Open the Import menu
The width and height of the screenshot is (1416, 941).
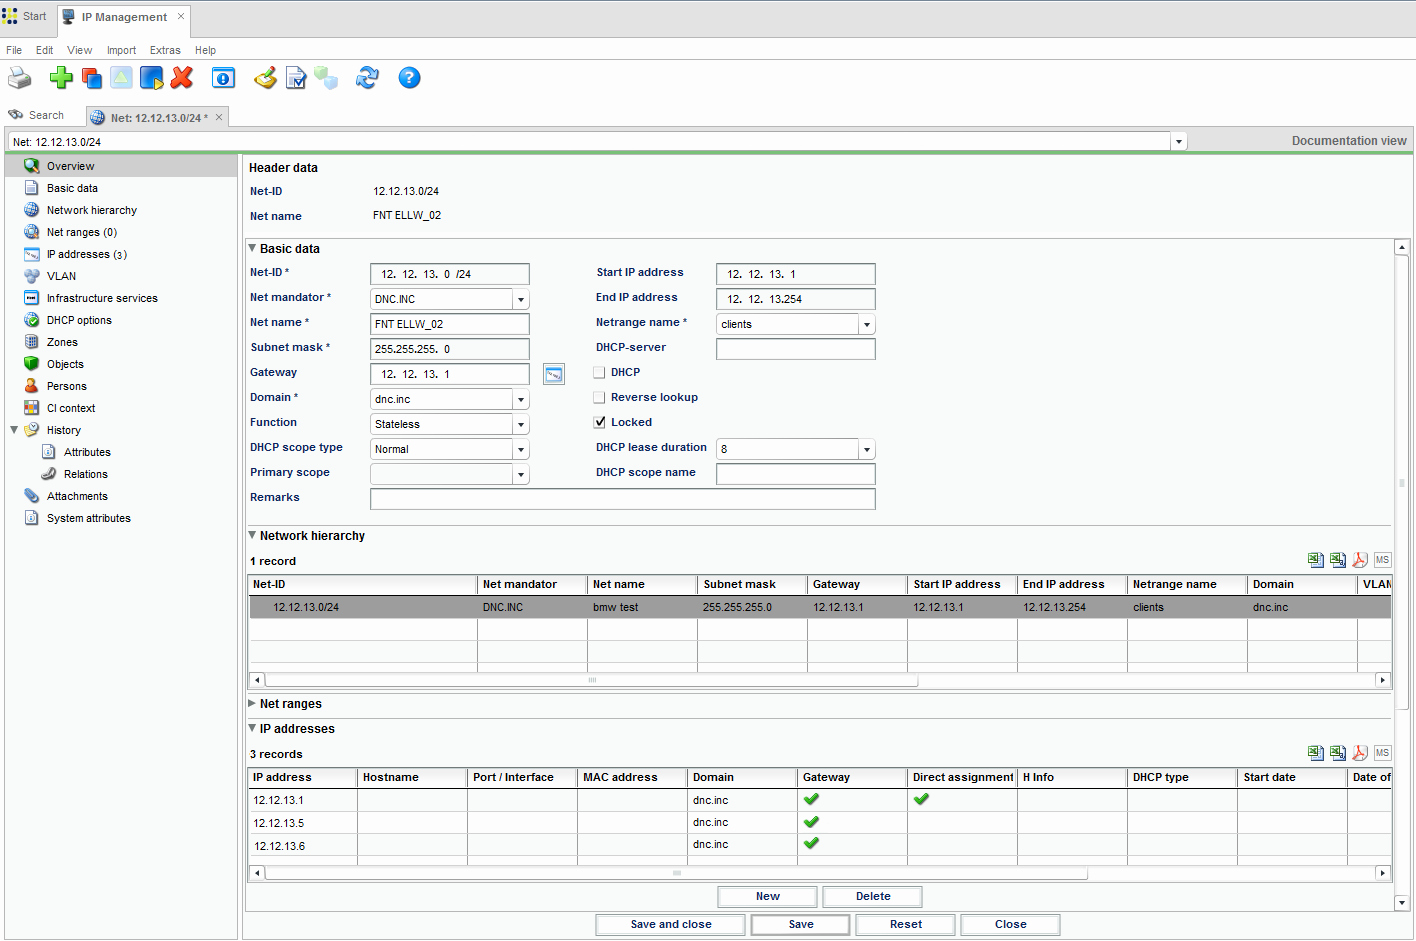(x=121, y=50)
